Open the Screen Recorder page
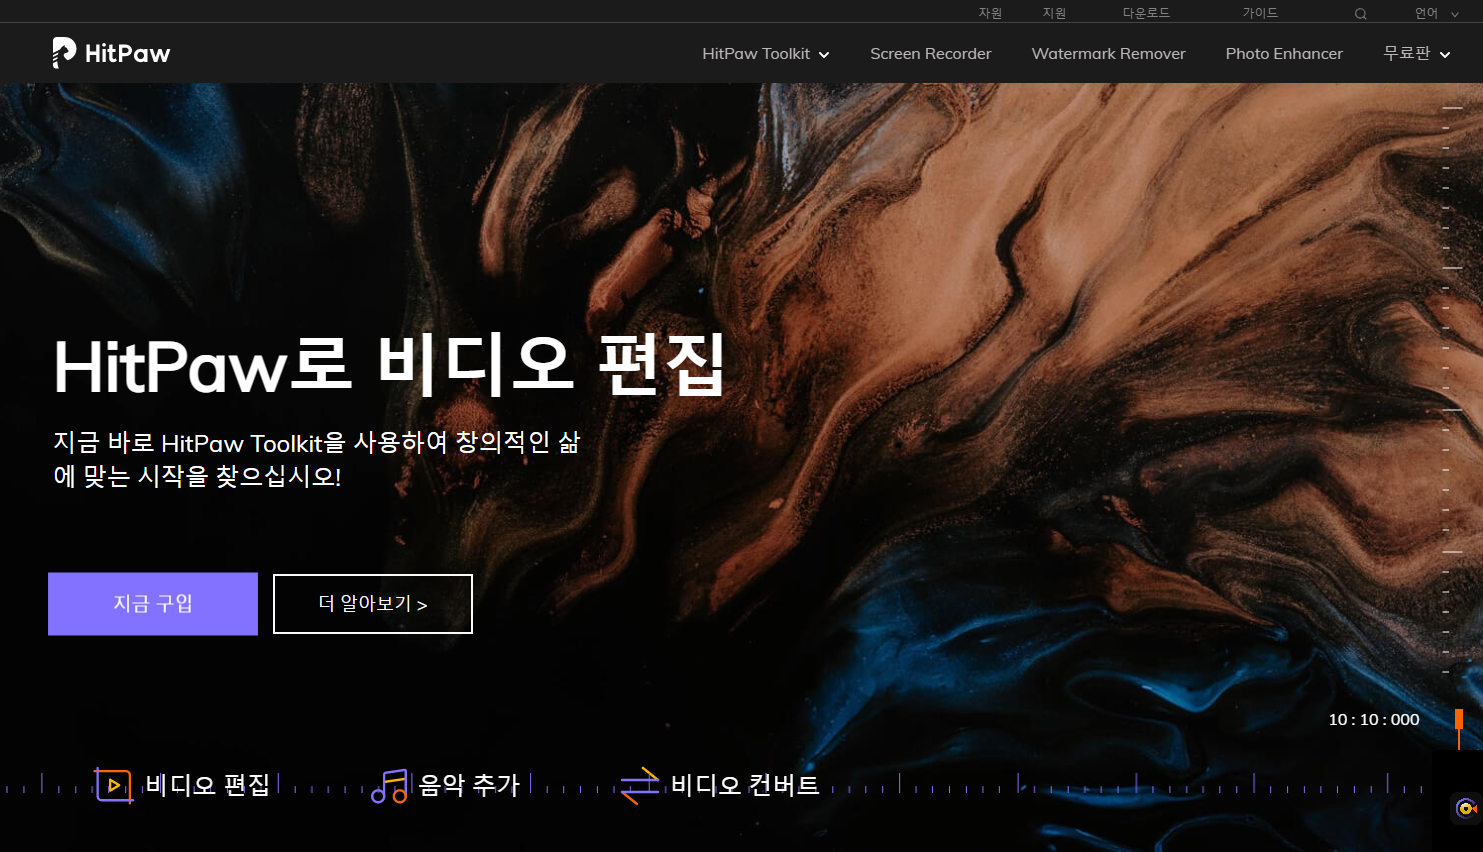Image resolution: width=1483 pixels, height=852 pixels. [x=931, y=54]
